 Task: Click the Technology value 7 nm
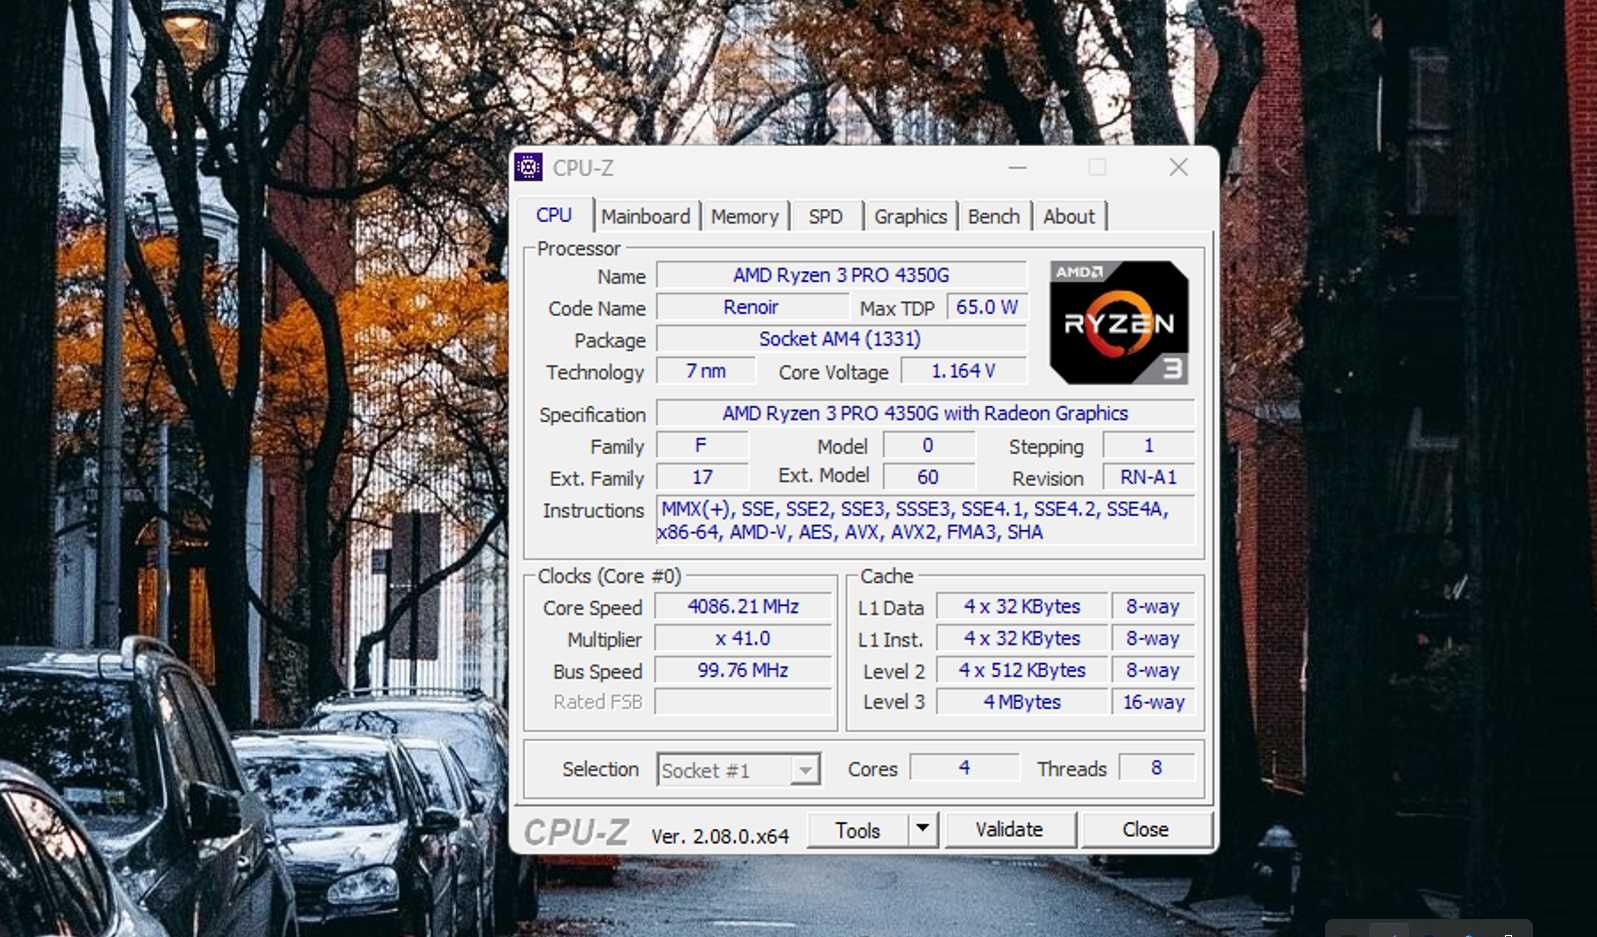706,371
